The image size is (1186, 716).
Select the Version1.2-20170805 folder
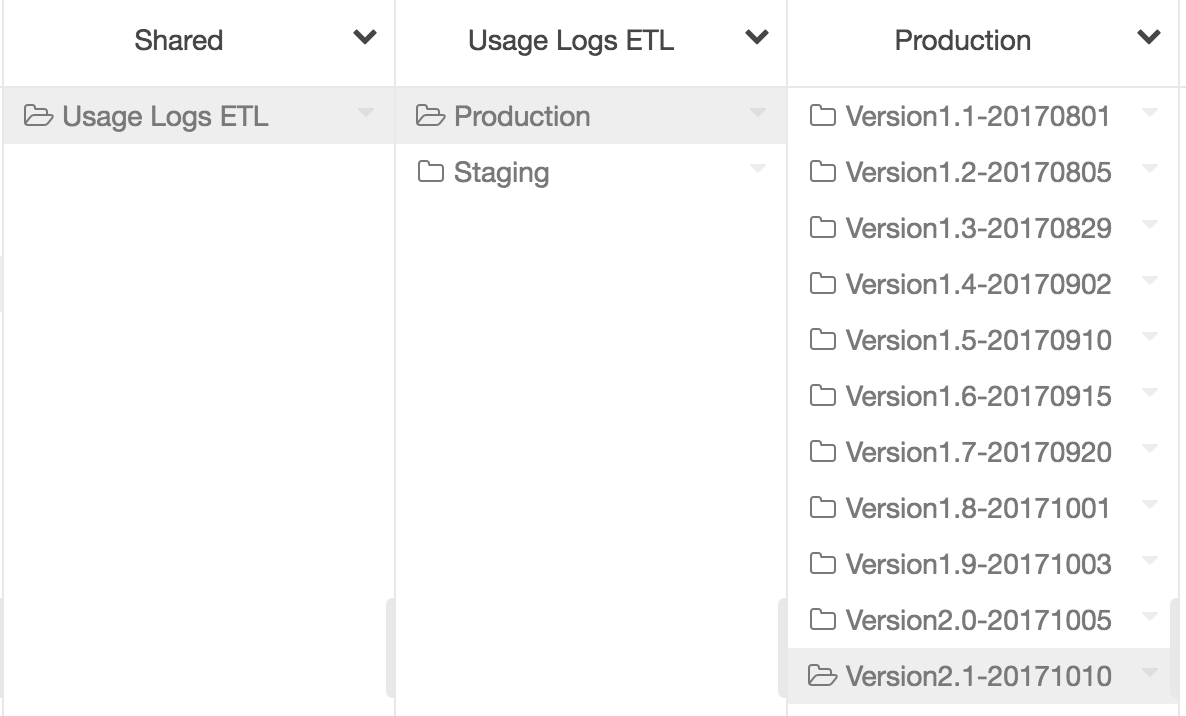click(978, 172)
